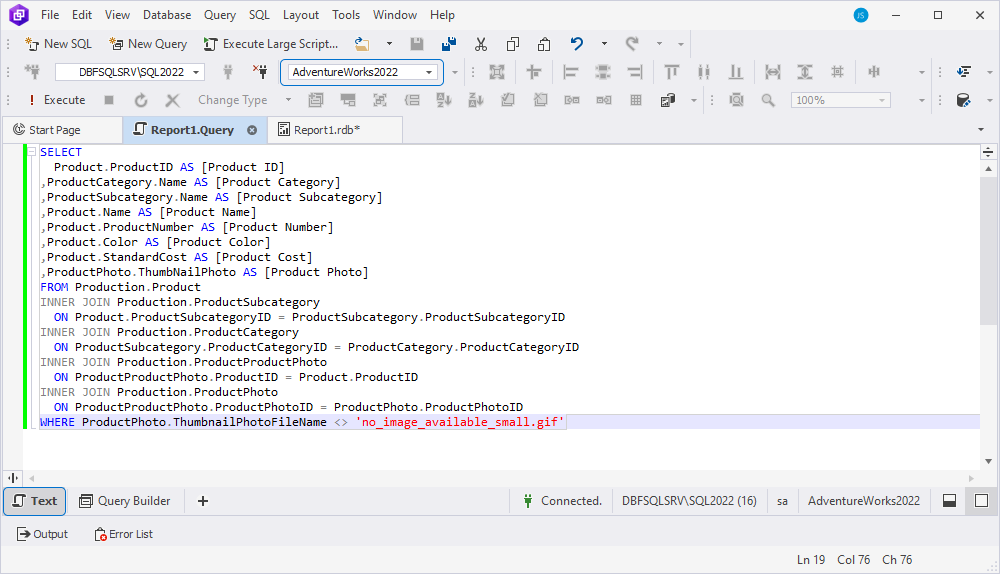Click the Save All icon

(x=449, y=44)
